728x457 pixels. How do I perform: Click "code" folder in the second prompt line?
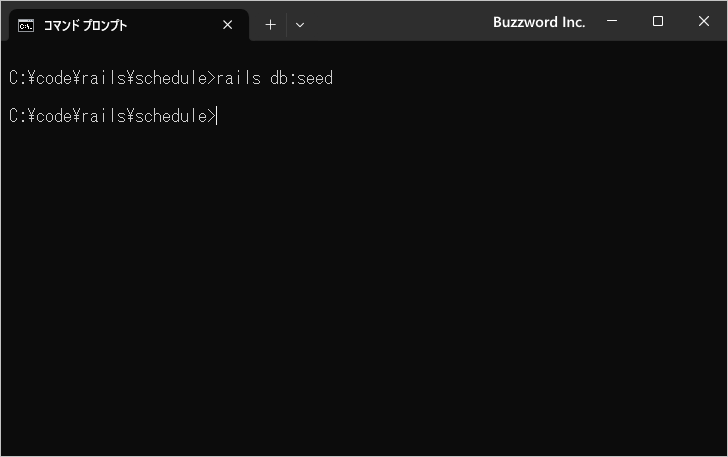tap(54, 116)
